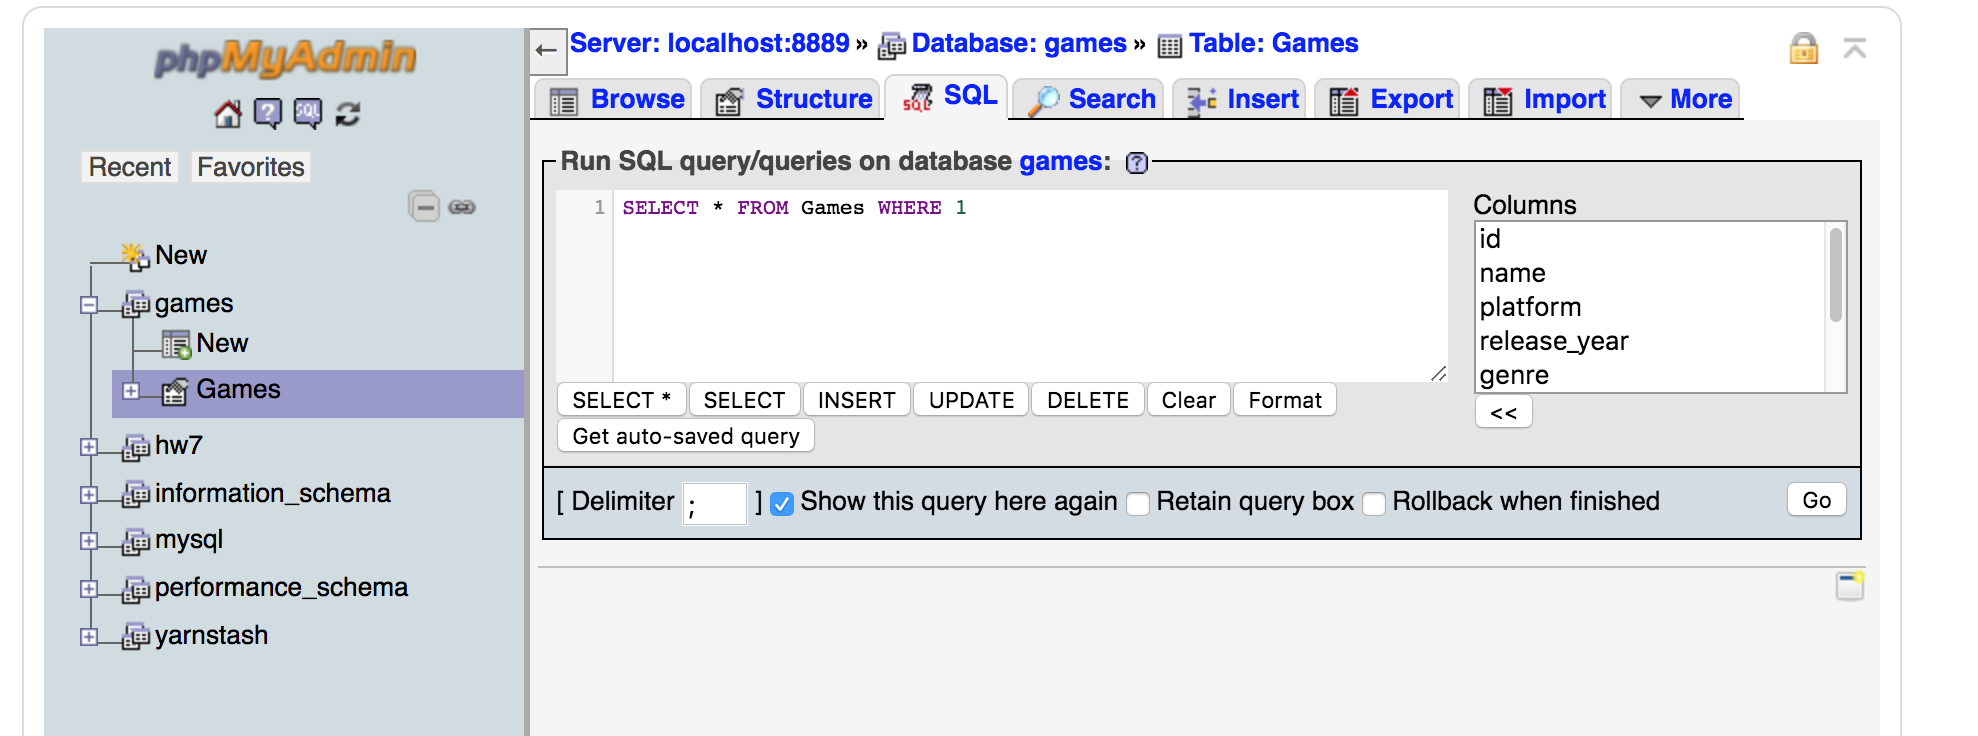This screenshot has width=1978, height=736.
Task: Uncheck Show this query here again
Action: 782,503
